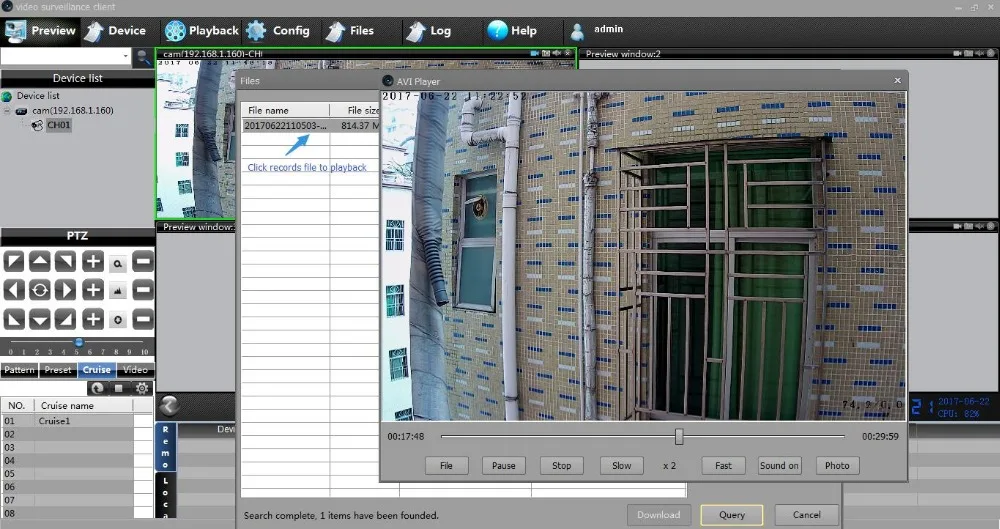Viewport: 1000px width, 529px height.
Task: Open the Log menu
Action: tap(429, 31)
